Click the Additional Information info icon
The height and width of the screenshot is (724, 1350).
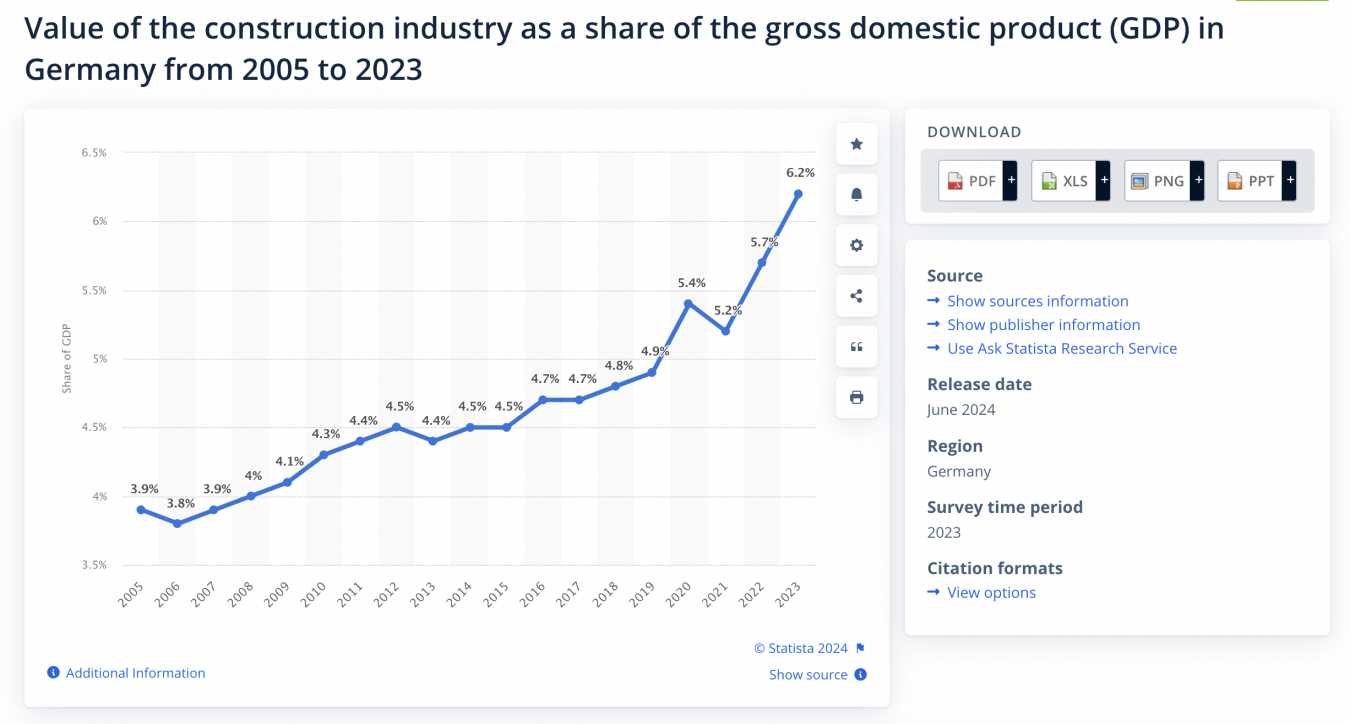pos(54,673)
